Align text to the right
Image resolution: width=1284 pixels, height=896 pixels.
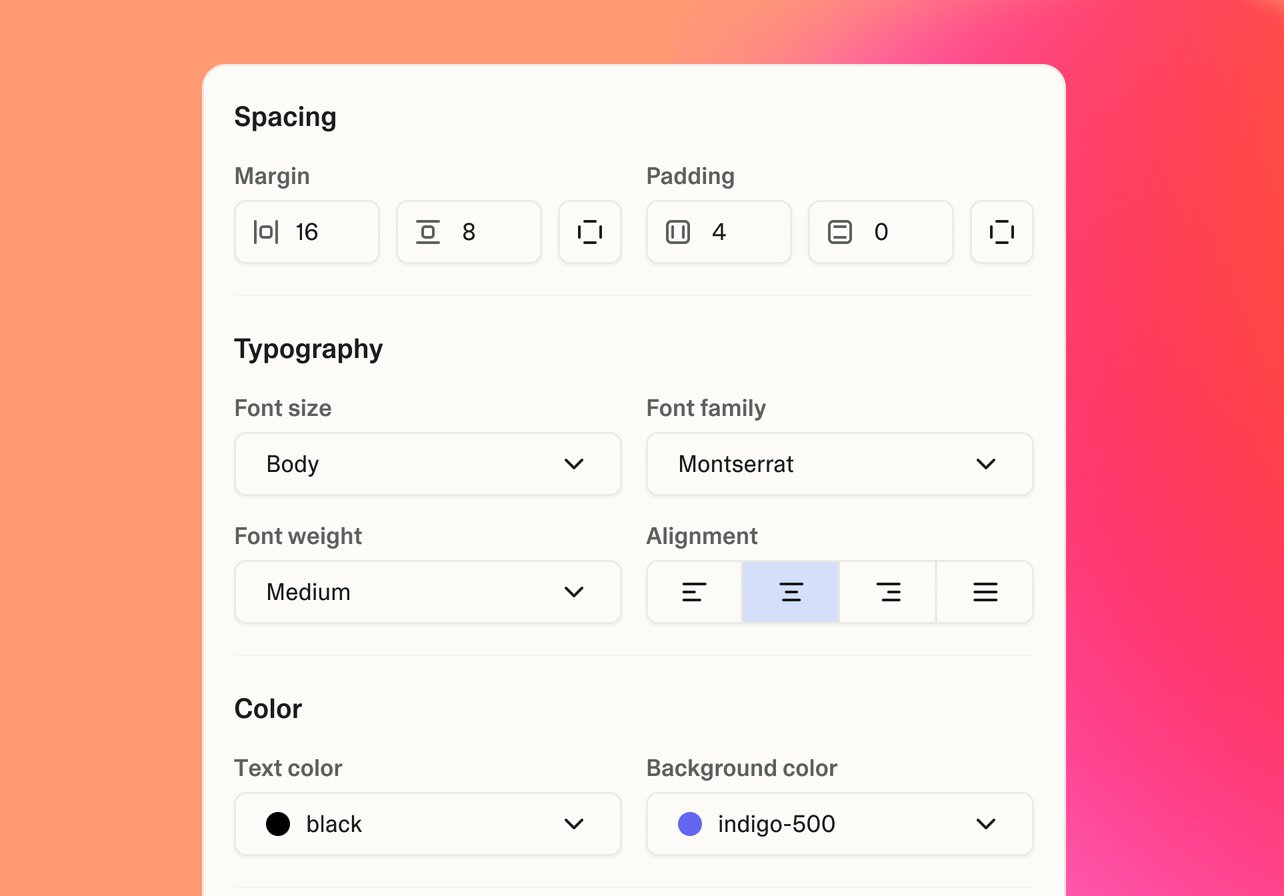tap(888, 592)
